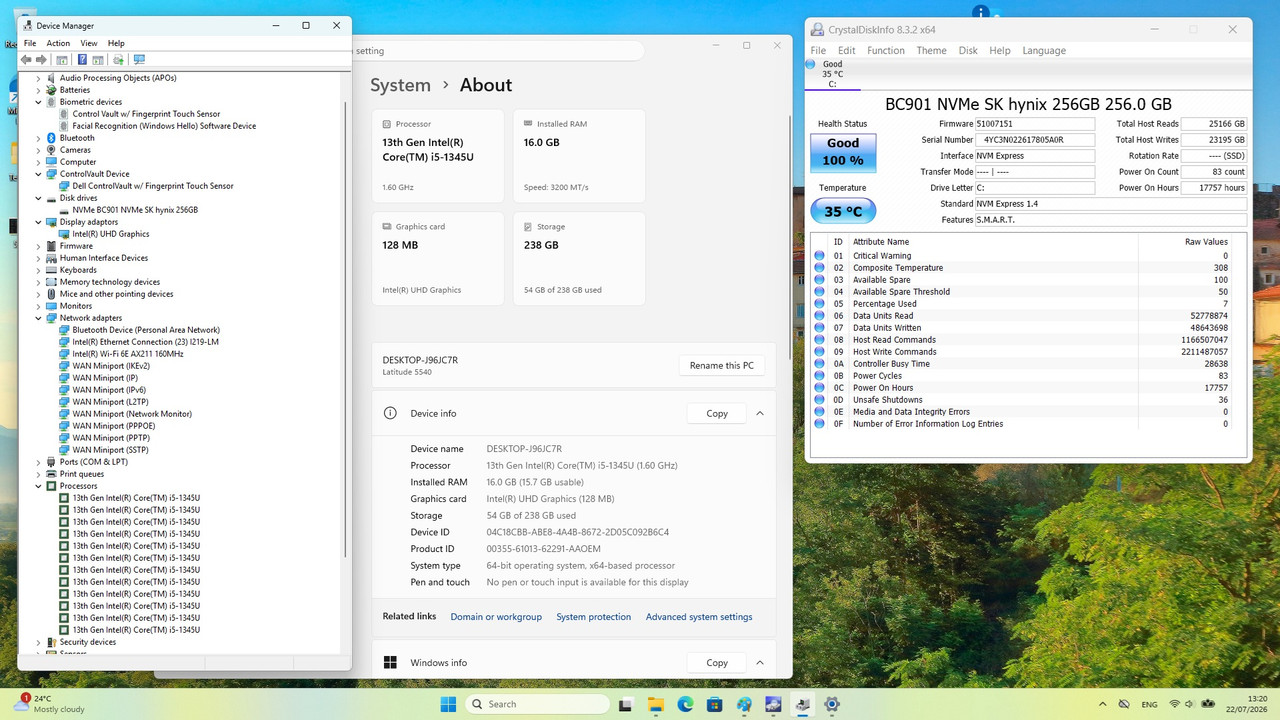Click the Rename this PC button
This screenshot has height=720, width=1280.
[722, 365]
